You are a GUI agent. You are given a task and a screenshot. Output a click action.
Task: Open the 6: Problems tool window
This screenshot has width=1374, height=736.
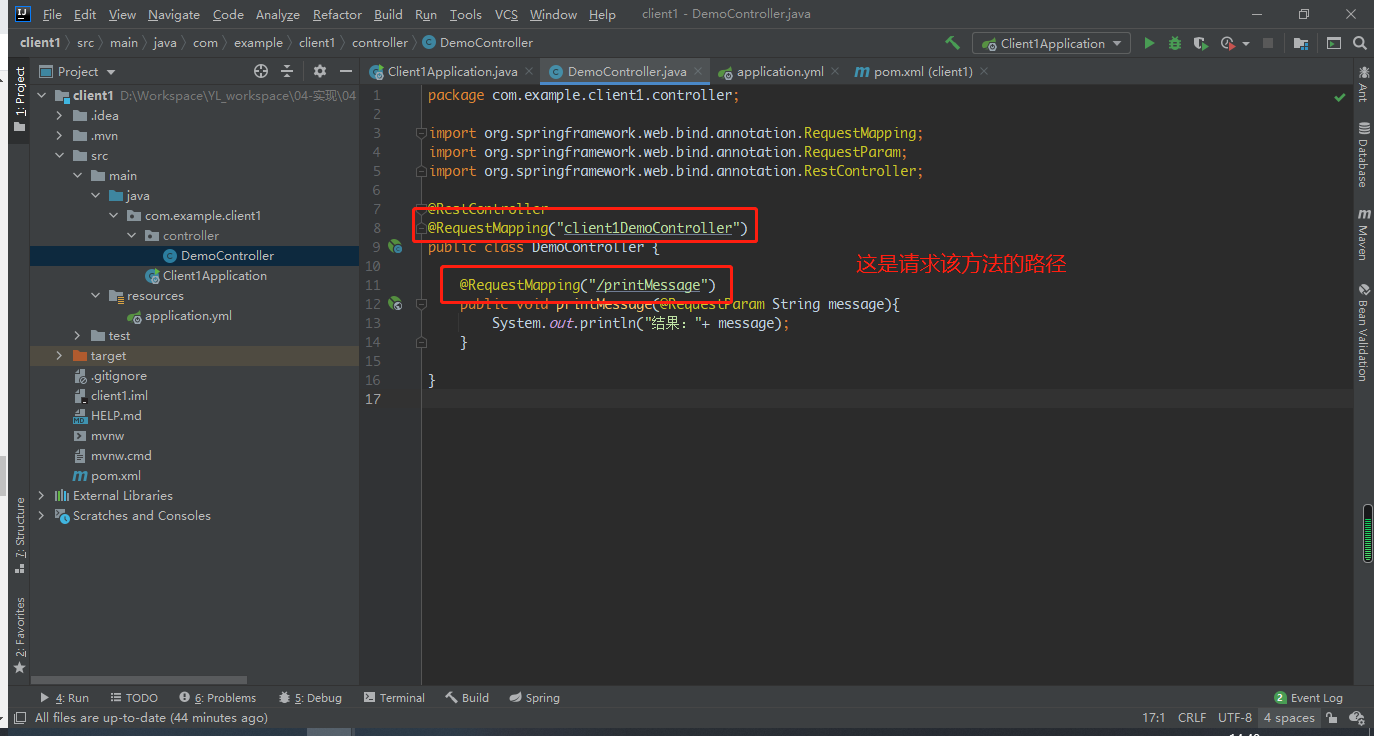point(217,697)
